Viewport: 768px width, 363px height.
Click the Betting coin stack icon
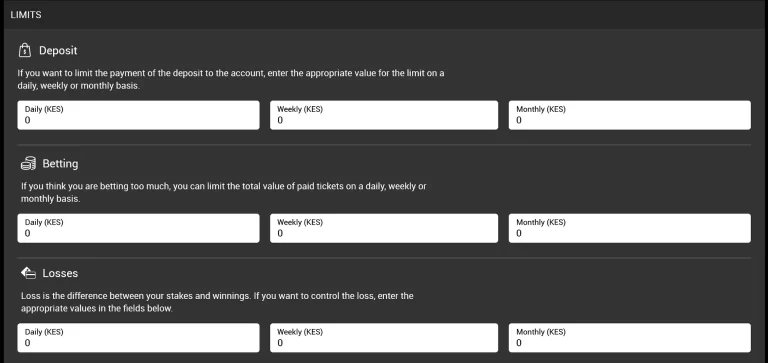pos(28,164)
